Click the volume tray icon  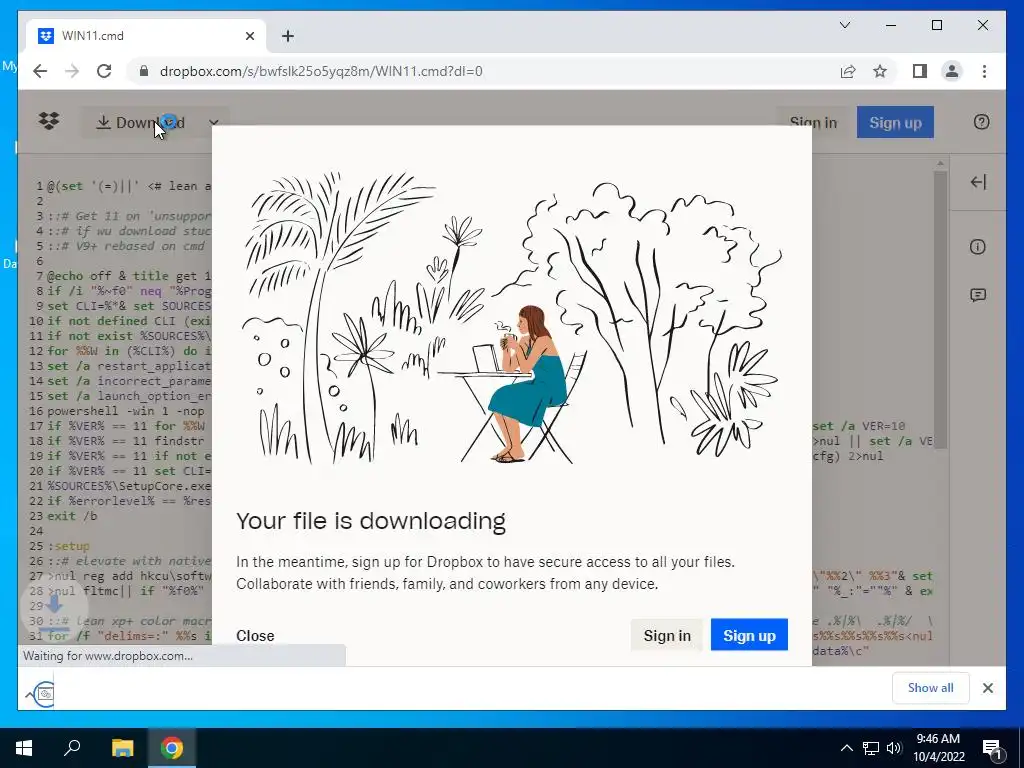[x=894, y=748]
